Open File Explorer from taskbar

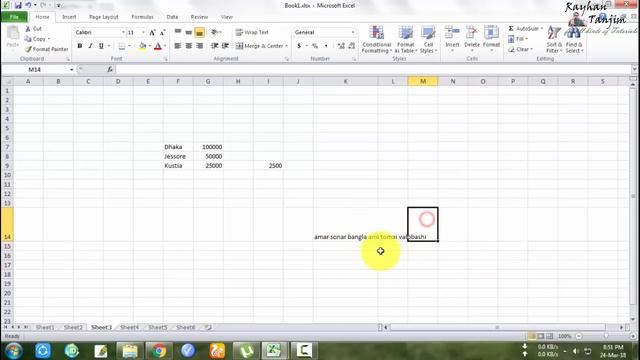pyautogui.click(x=130, y=351)
